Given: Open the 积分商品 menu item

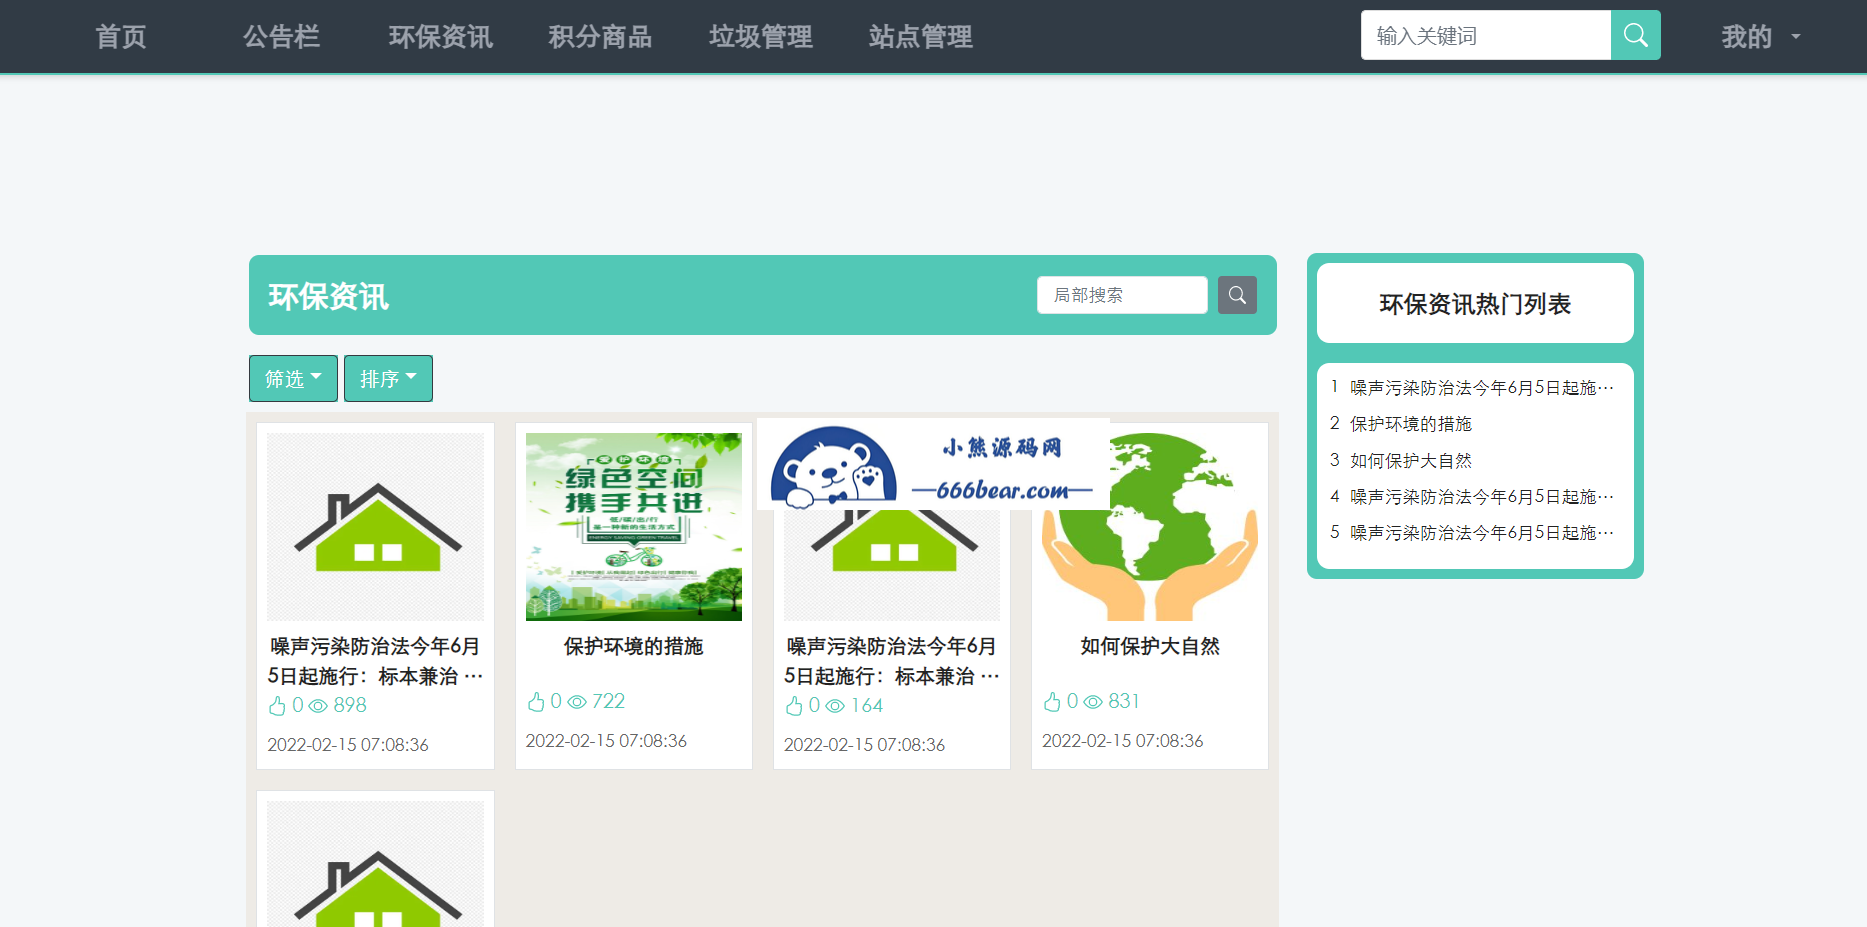Looking at the screenshot, I should 601,37.
